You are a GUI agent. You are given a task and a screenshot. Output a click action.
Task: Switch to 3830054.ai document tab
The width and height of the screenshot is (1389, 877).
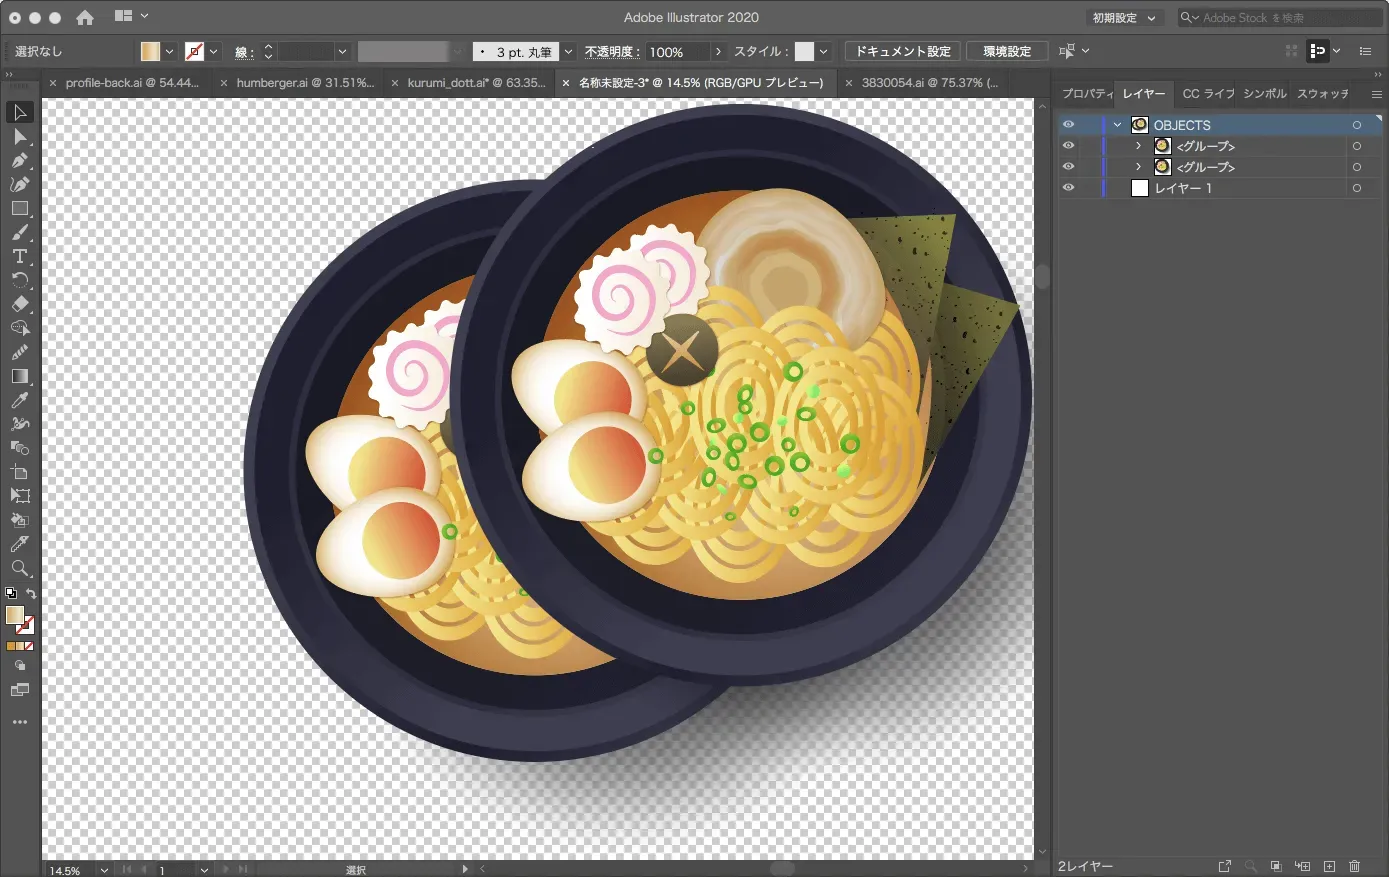tap(921, 83)
